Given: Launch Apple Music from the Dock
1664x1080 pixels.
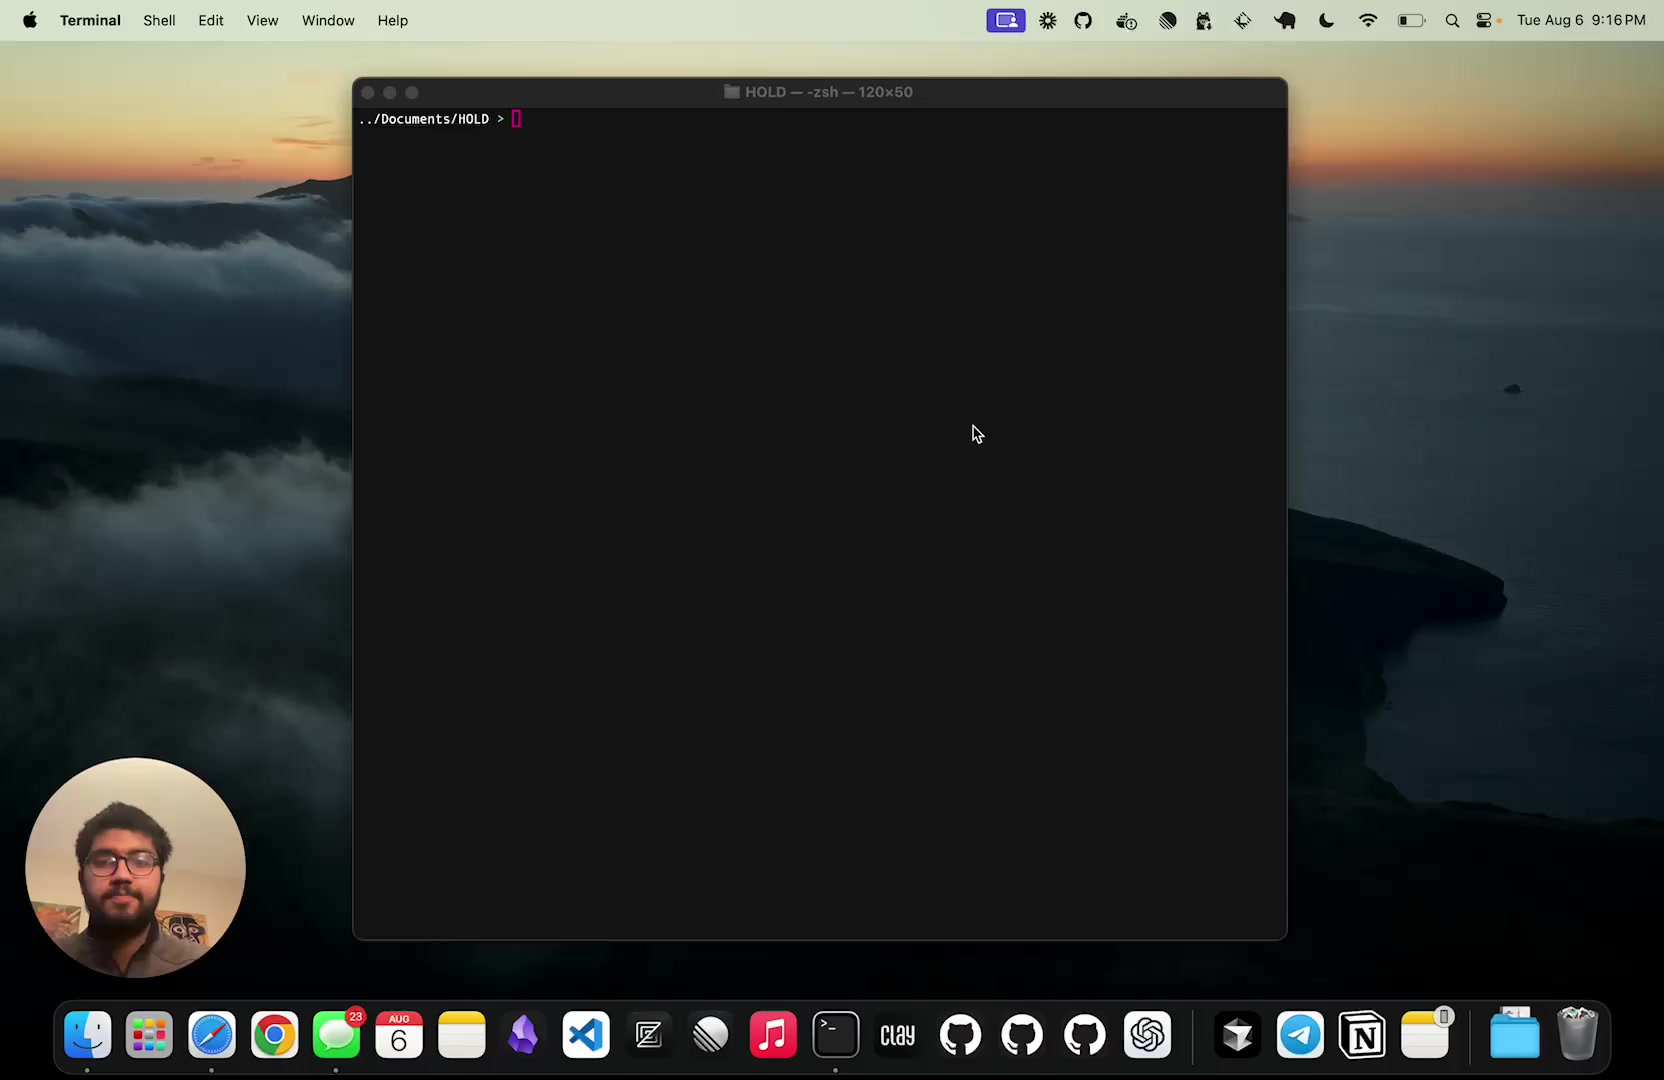Looking at the screenshot, I should (773, 1035).
